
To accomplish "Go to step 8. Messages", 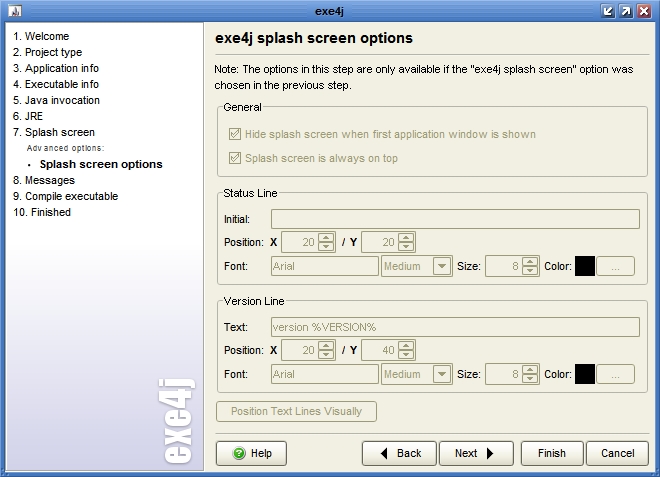I will (44, 180).
